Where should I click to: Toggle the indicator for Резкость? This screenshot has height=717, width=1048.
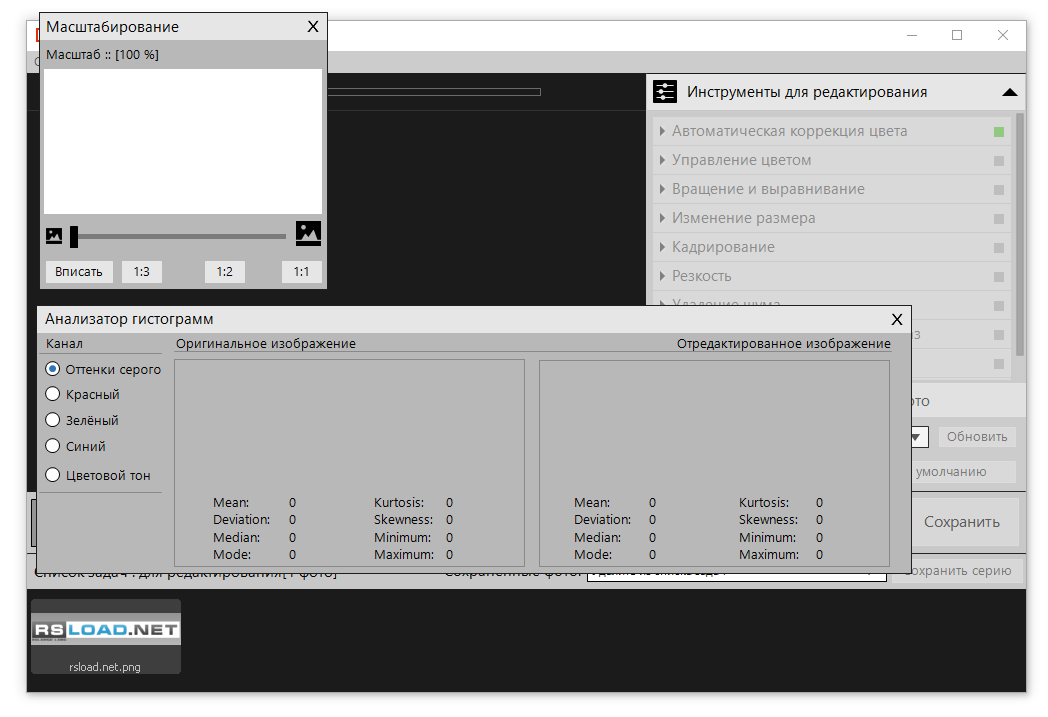coord(999,277)
